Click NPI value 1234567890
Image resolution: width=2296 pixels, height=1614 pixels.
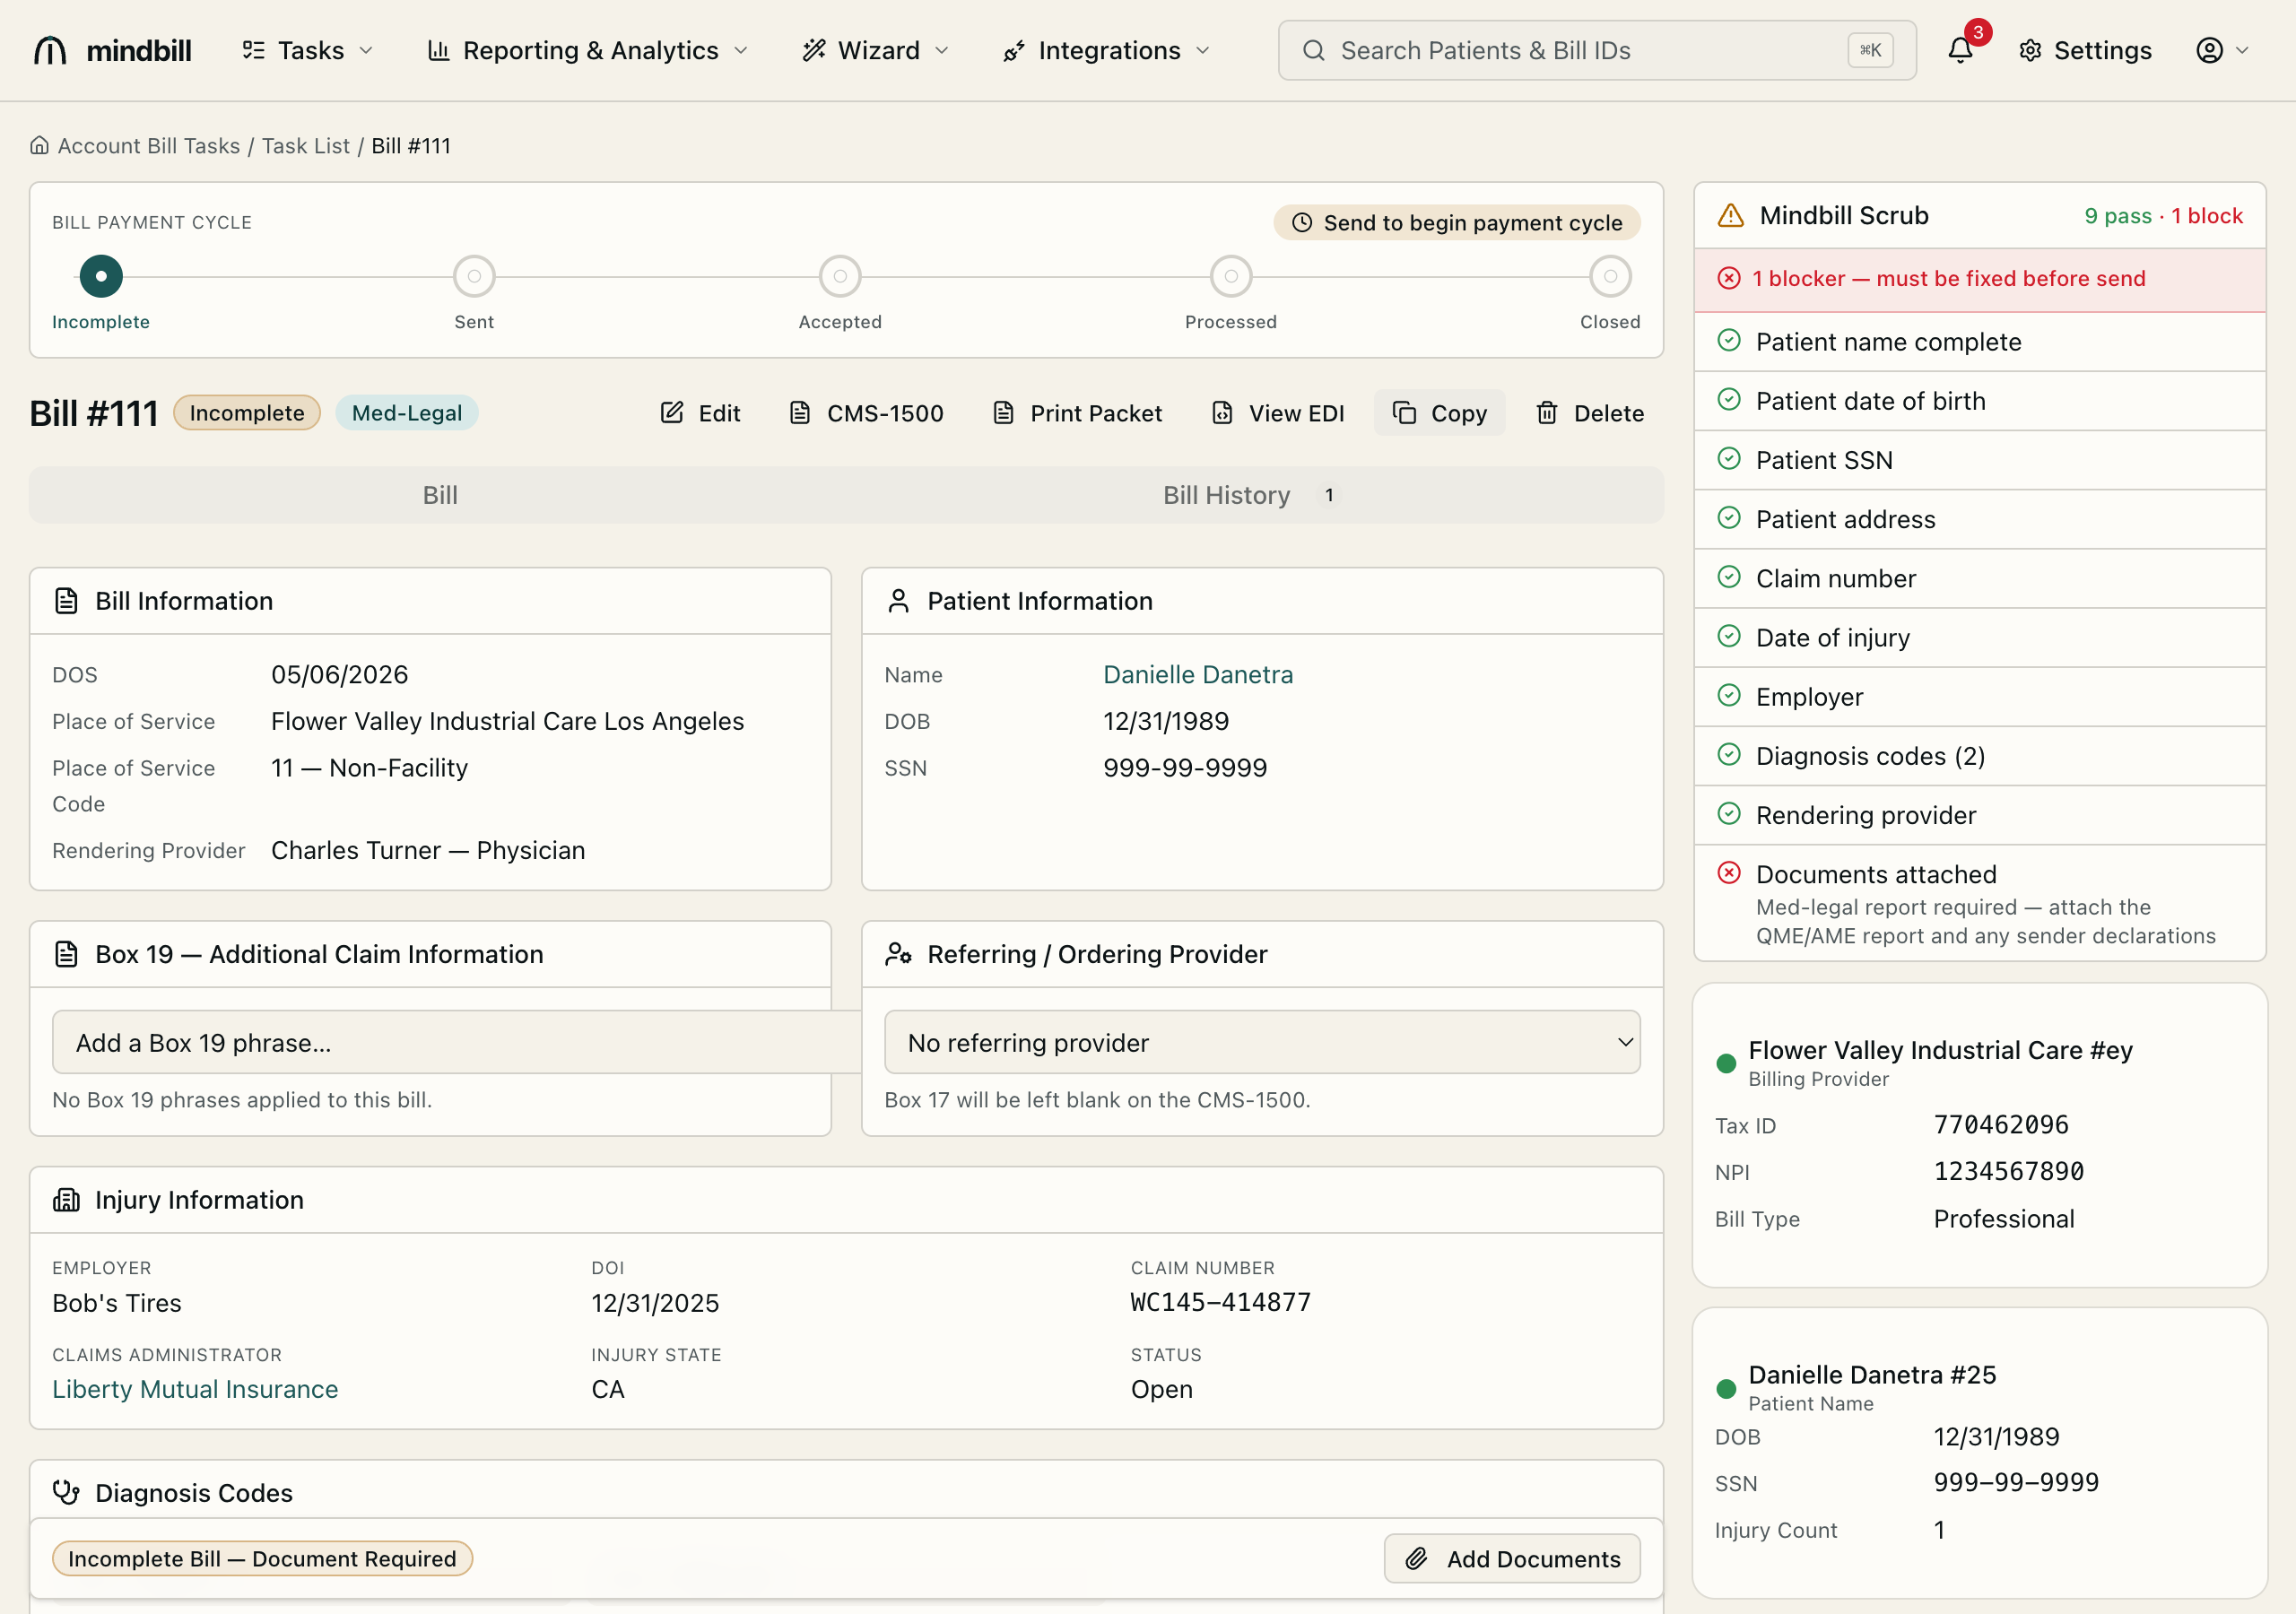click(x=2008, y=1170)
